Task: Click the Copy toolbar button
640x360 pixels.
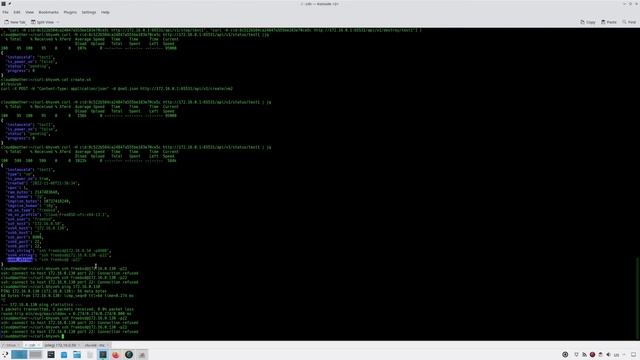Action: [588, 22]
